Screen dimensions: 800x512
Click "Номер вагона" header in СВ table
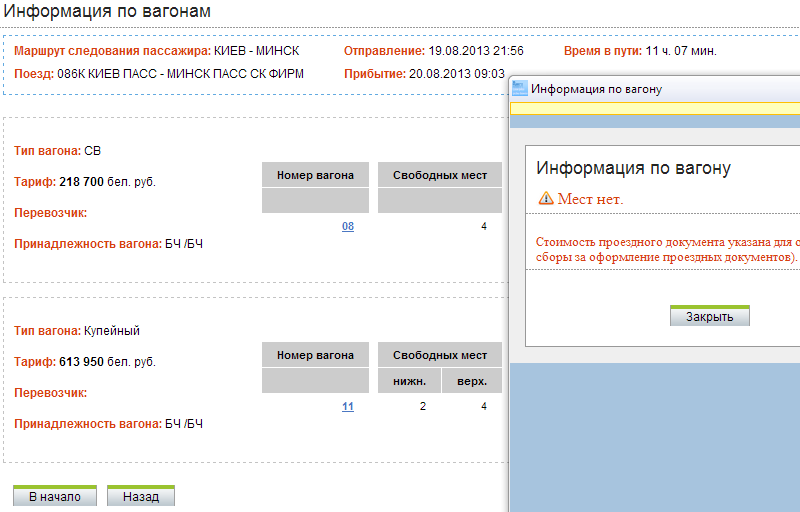click(315, 175)
